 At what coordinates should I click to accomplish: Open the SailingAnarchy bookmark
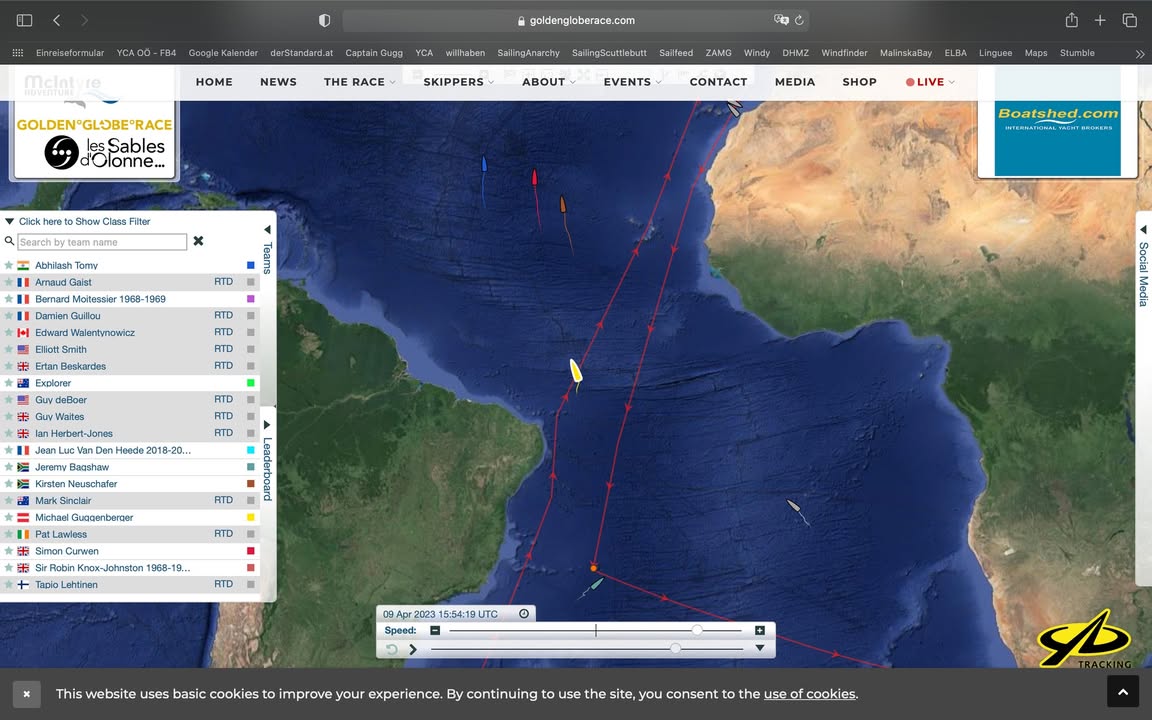pyautogui.click(x=528, y=53)
